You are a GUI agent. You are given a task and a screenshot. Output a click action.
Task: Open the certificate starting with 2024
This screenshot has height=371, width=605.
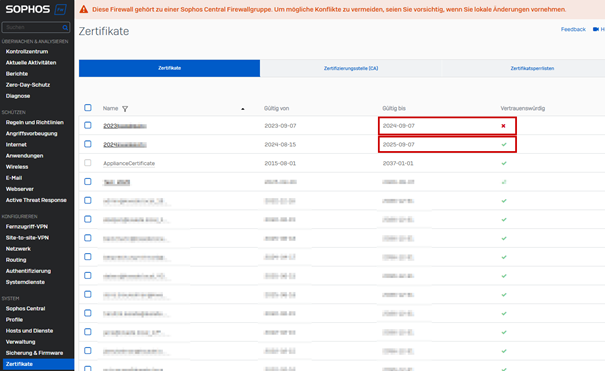click(125, 145)
